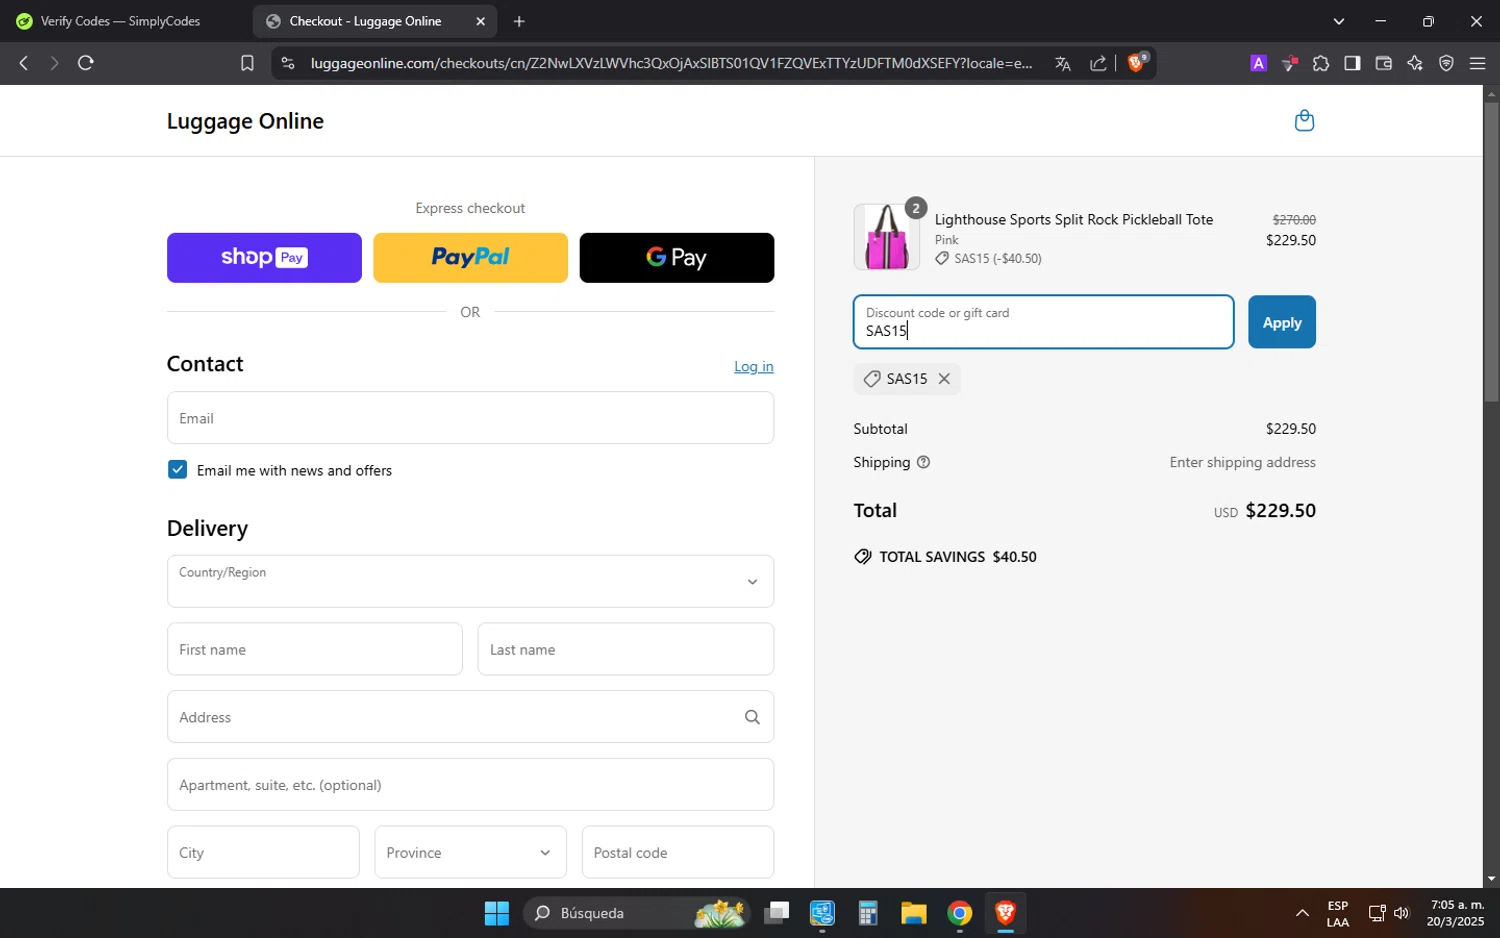Open Leo AI sparkle icon
Image resolution: width=1500 pixels, height=938 pixels.
[1415, 63]
